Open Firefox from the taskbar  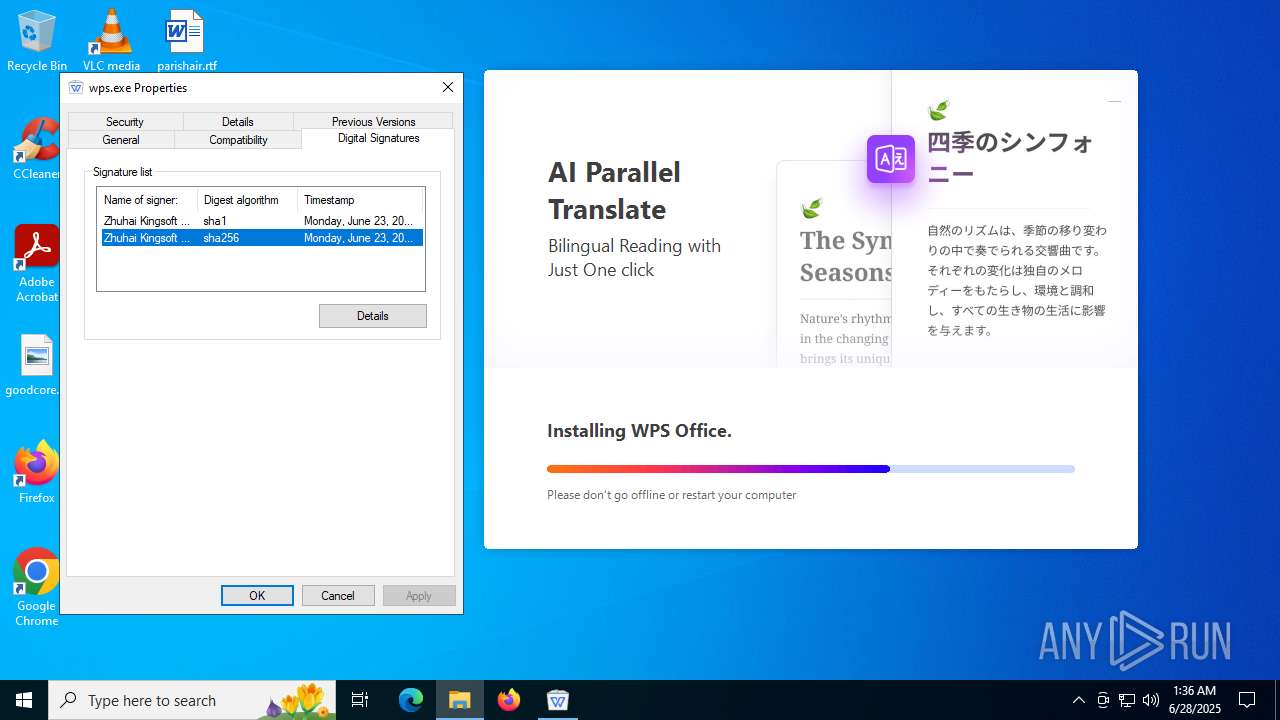pos(509,700)
